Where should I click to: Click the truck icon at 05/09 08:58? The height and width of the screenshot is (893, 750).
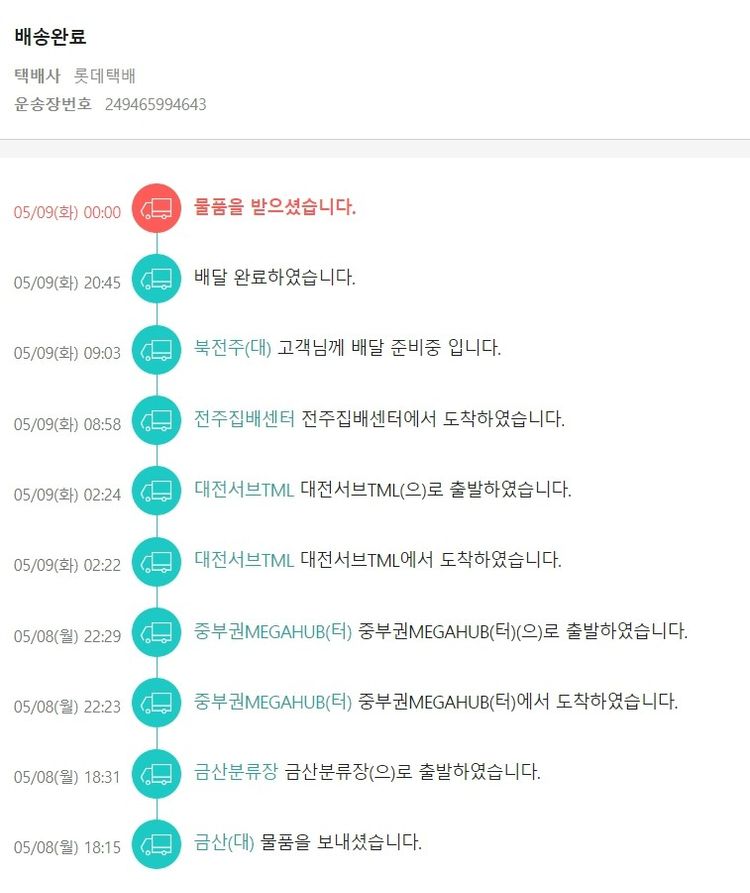pos(157,420)
